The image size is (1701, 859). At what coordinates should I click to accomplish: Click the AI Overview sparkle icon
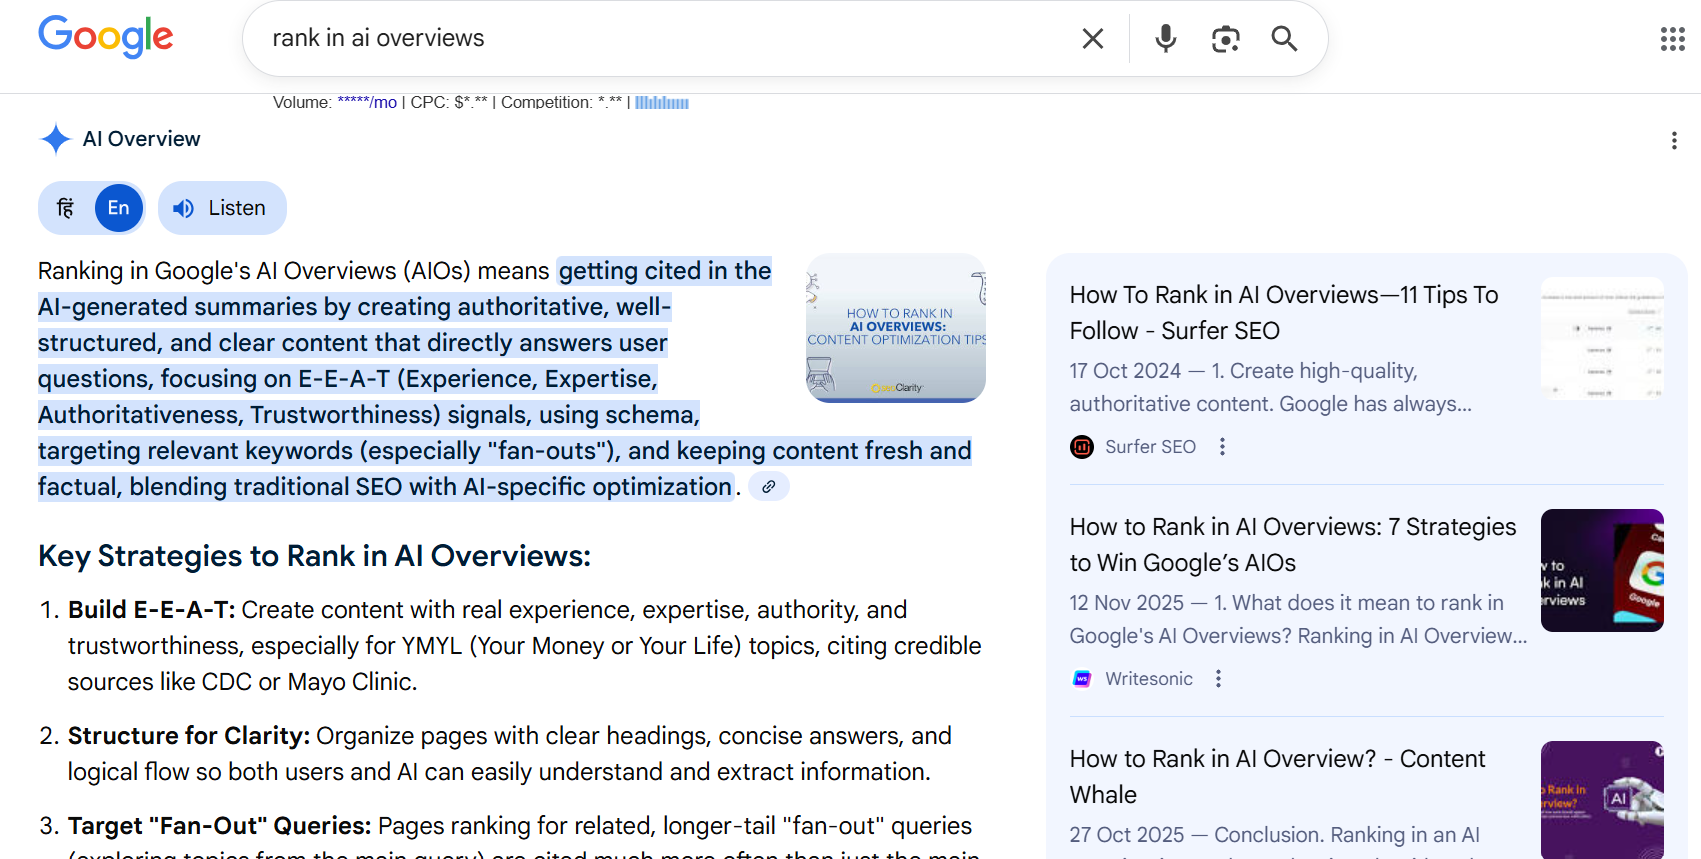[x=56, y=139]
